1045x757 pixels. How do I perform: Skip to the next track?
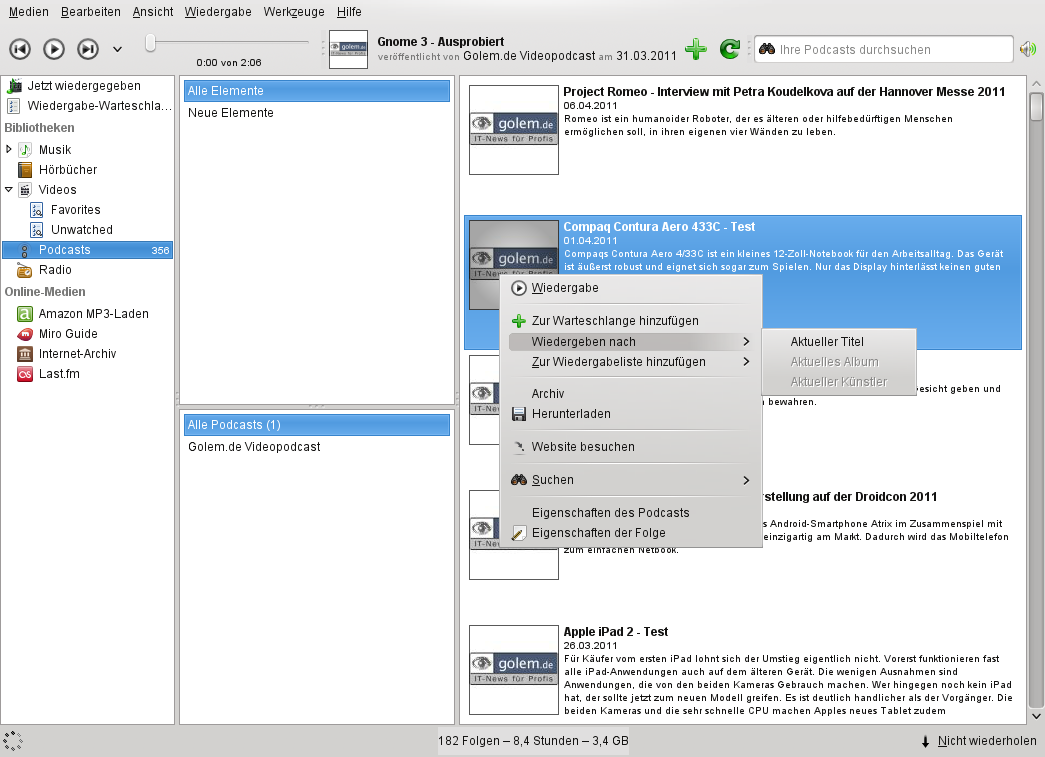point(88,49)
